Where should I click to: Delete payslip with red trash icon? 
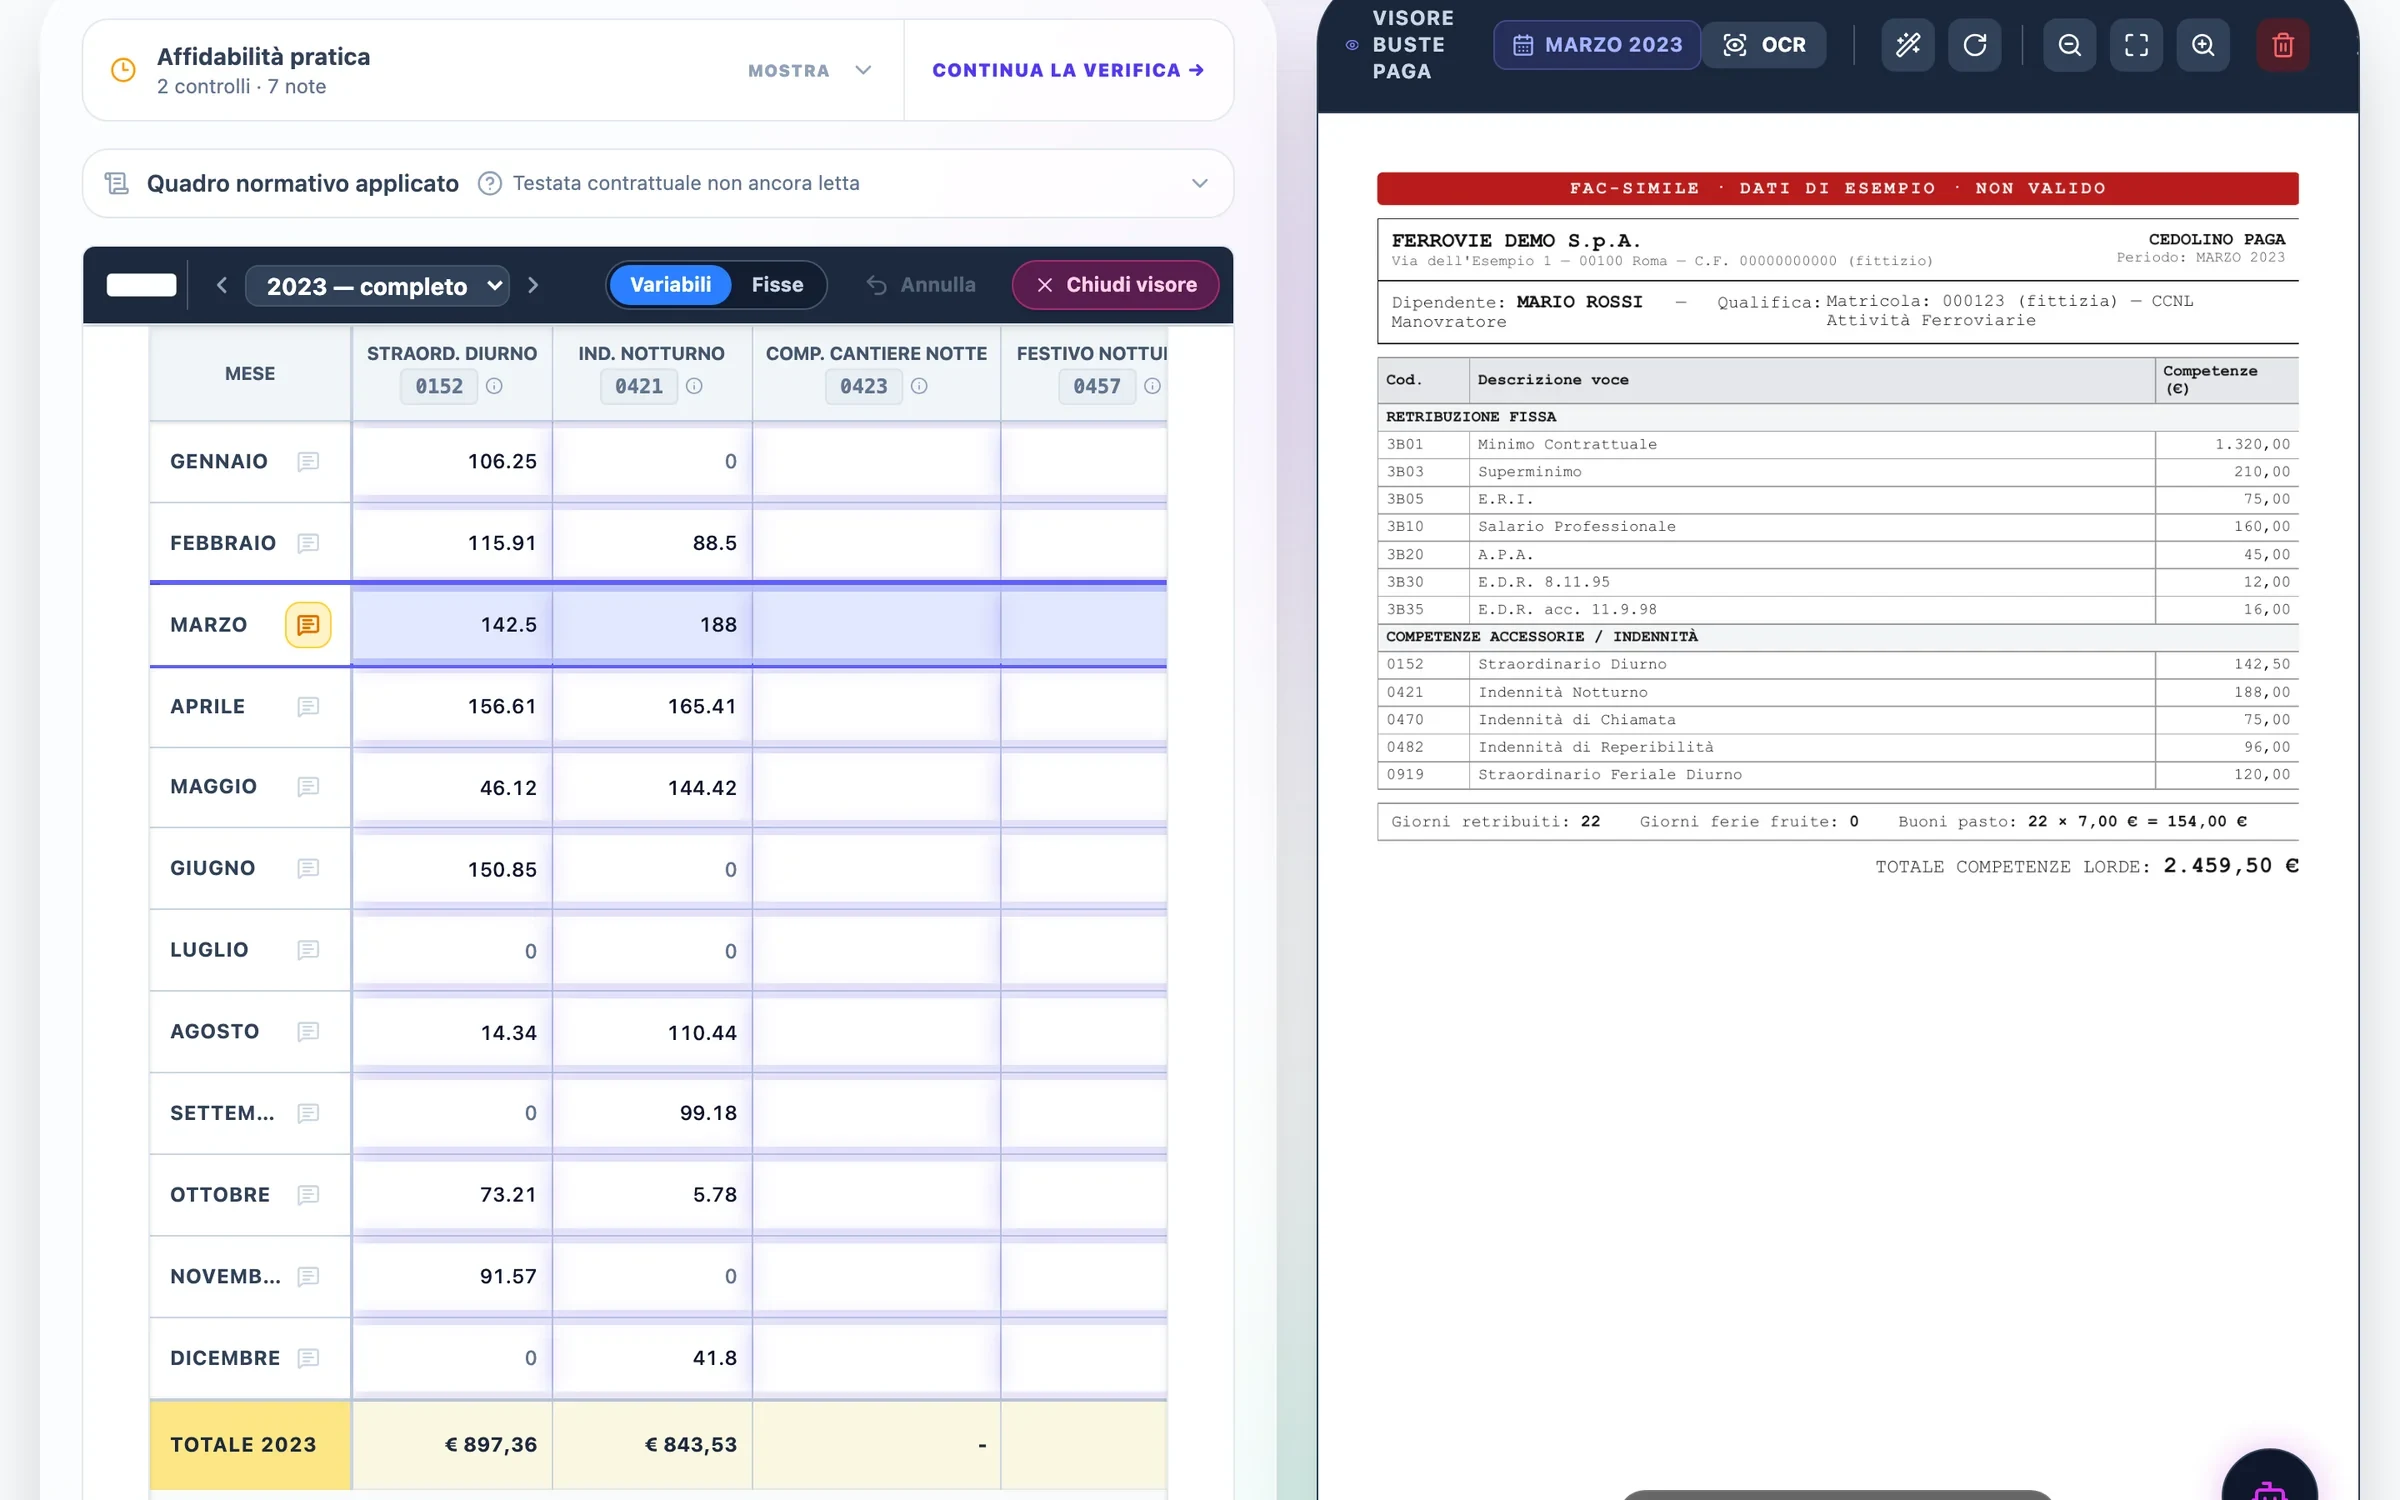click(2283, 45)
